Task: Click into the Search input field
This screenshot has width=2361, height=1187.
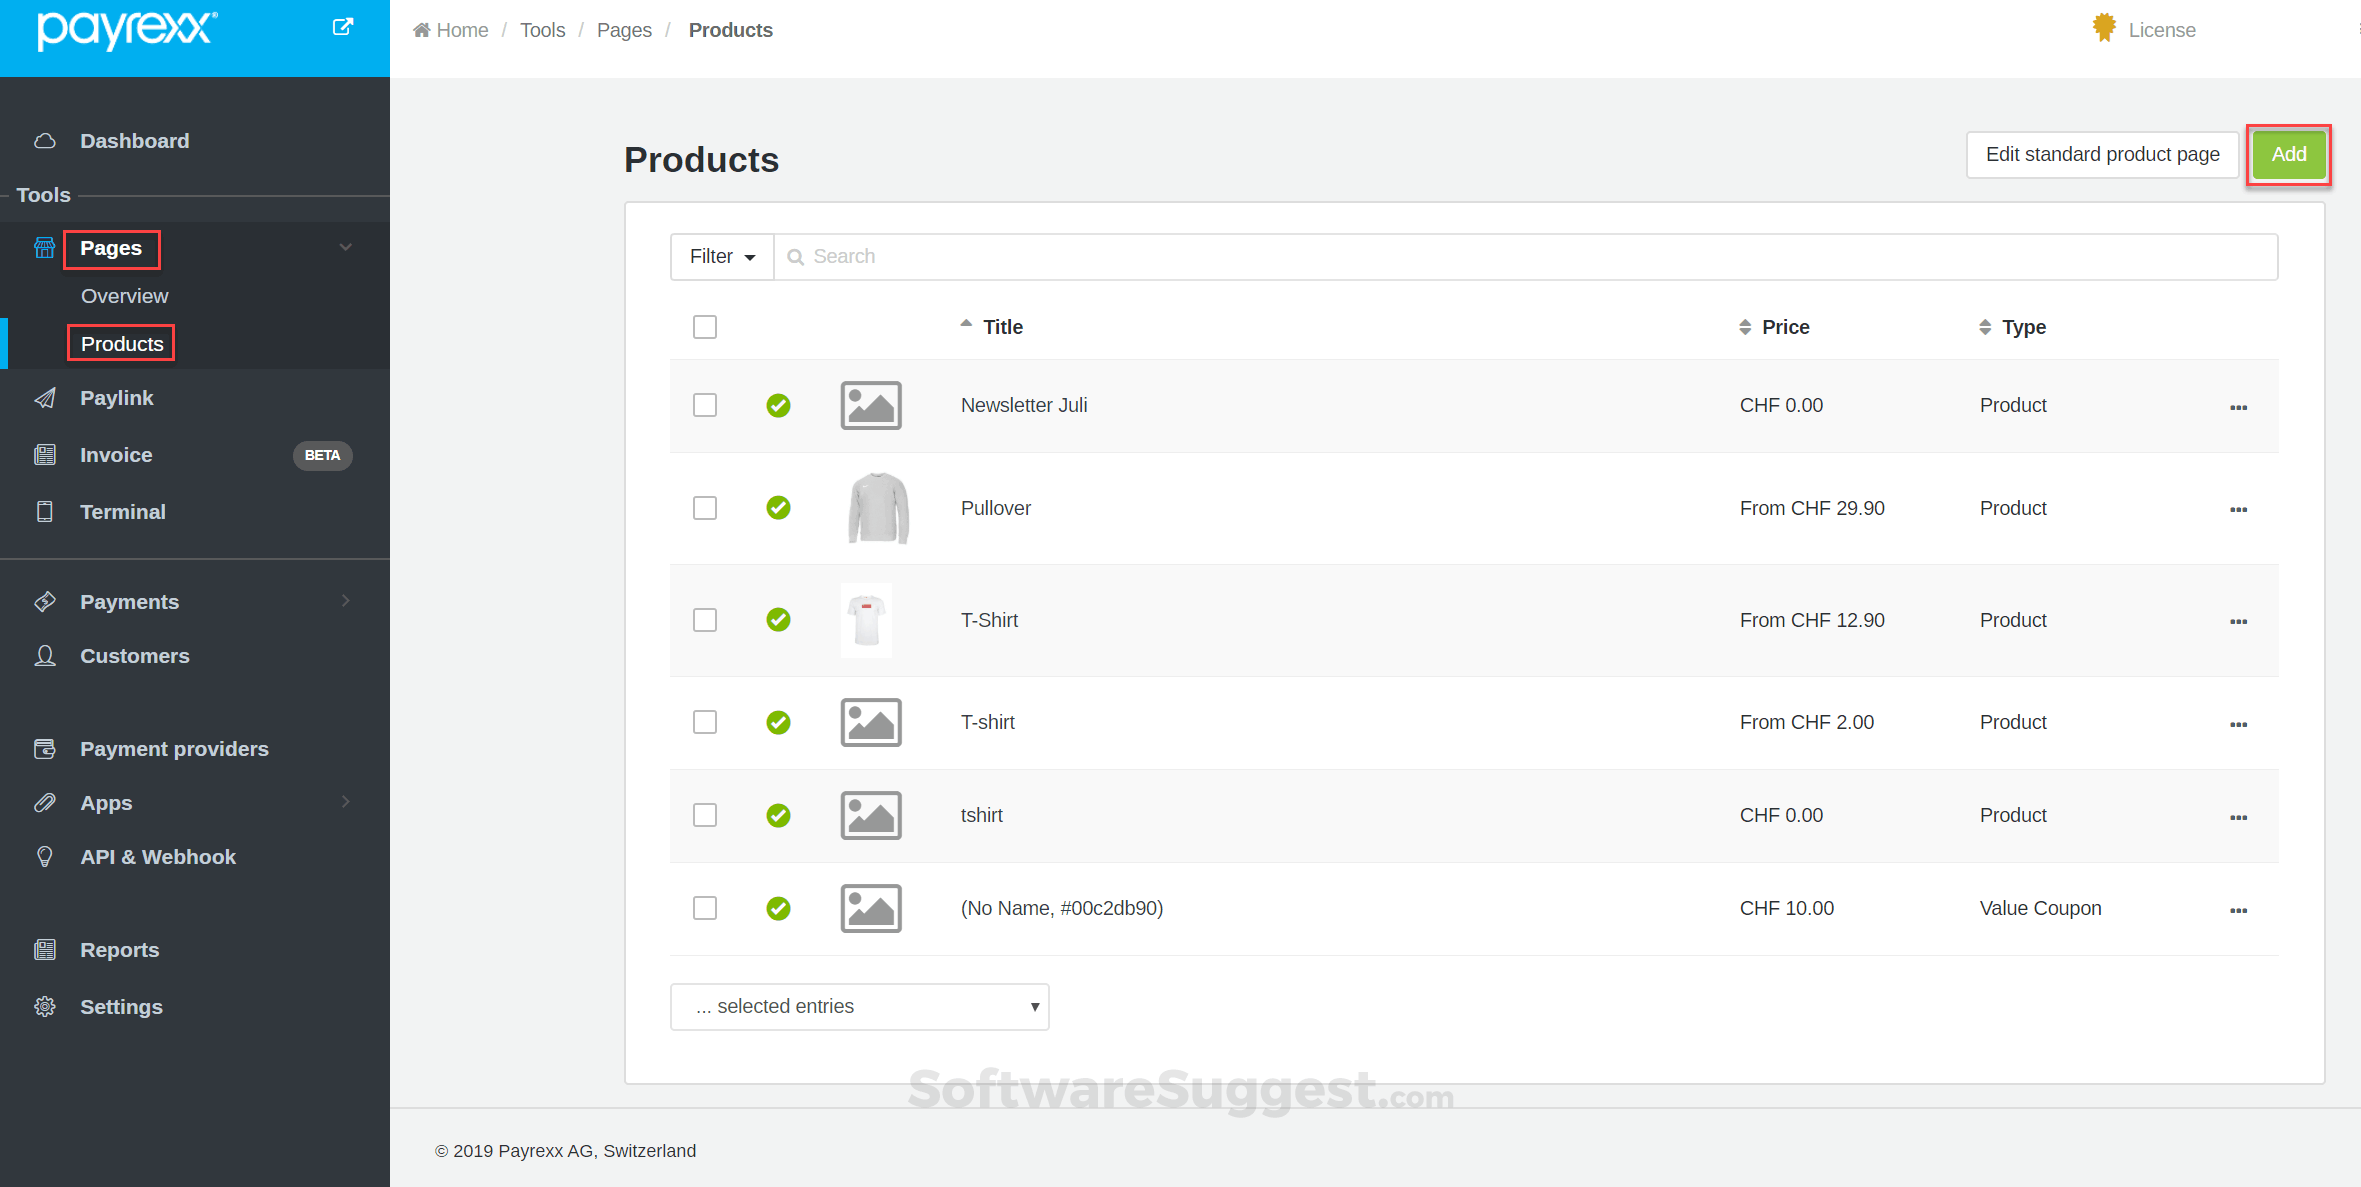Action: 1526,257
